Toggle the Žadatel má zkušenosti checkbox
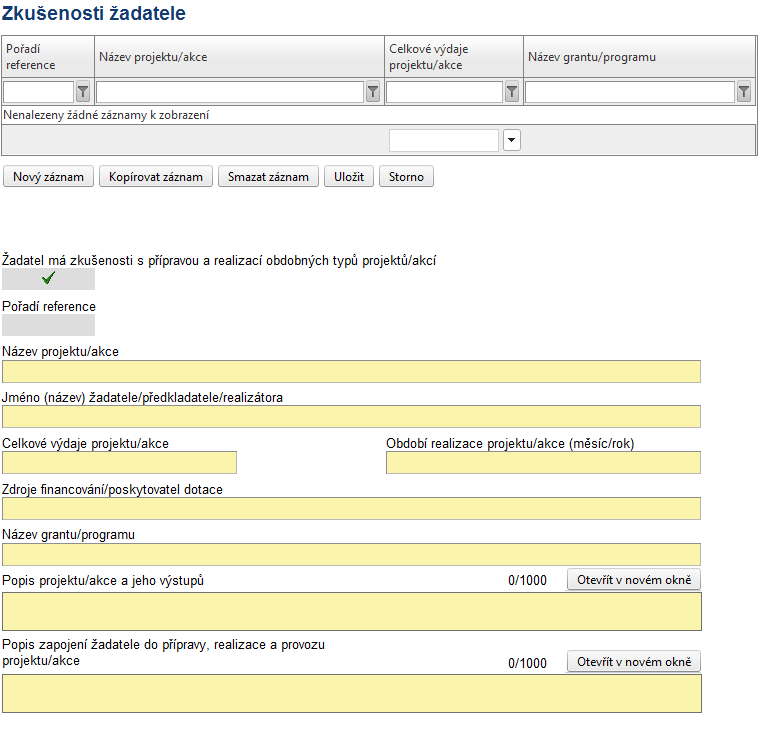 (x=49, y=279)
